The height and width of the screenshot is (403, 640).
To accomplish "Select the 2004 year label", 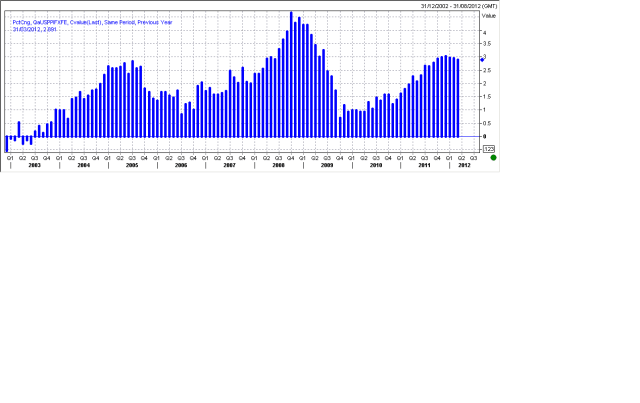I will click(x=83, y=164).
